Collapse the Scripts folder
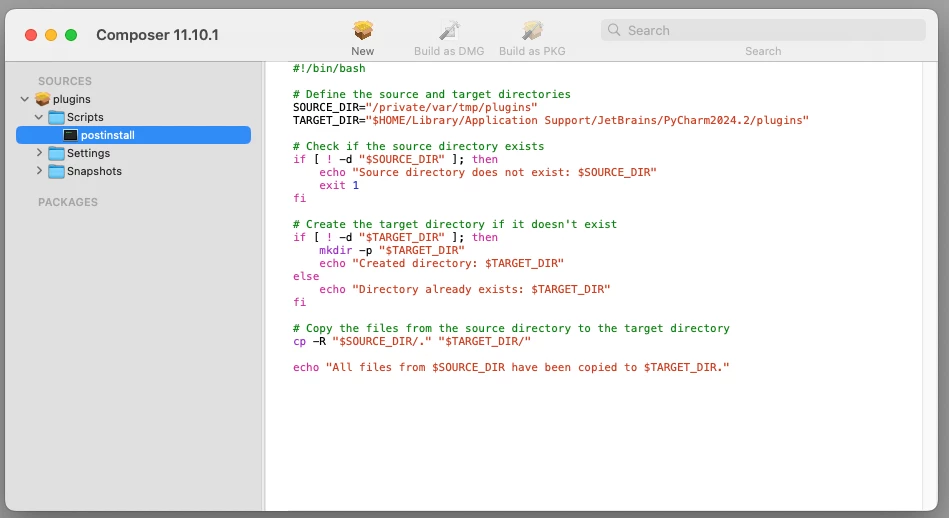Image resolution: width=949 pixels, height=518 pixels. [39, 117]
